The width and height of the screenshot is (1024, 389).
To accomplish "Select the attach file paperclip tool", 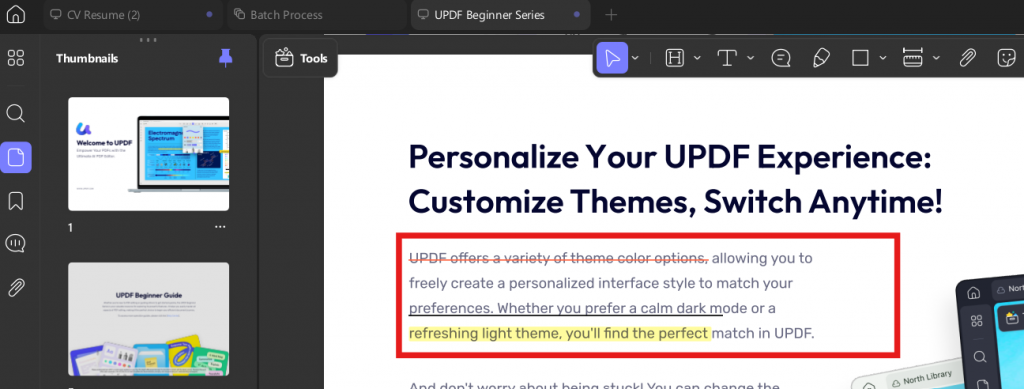I will click(967, 58).
